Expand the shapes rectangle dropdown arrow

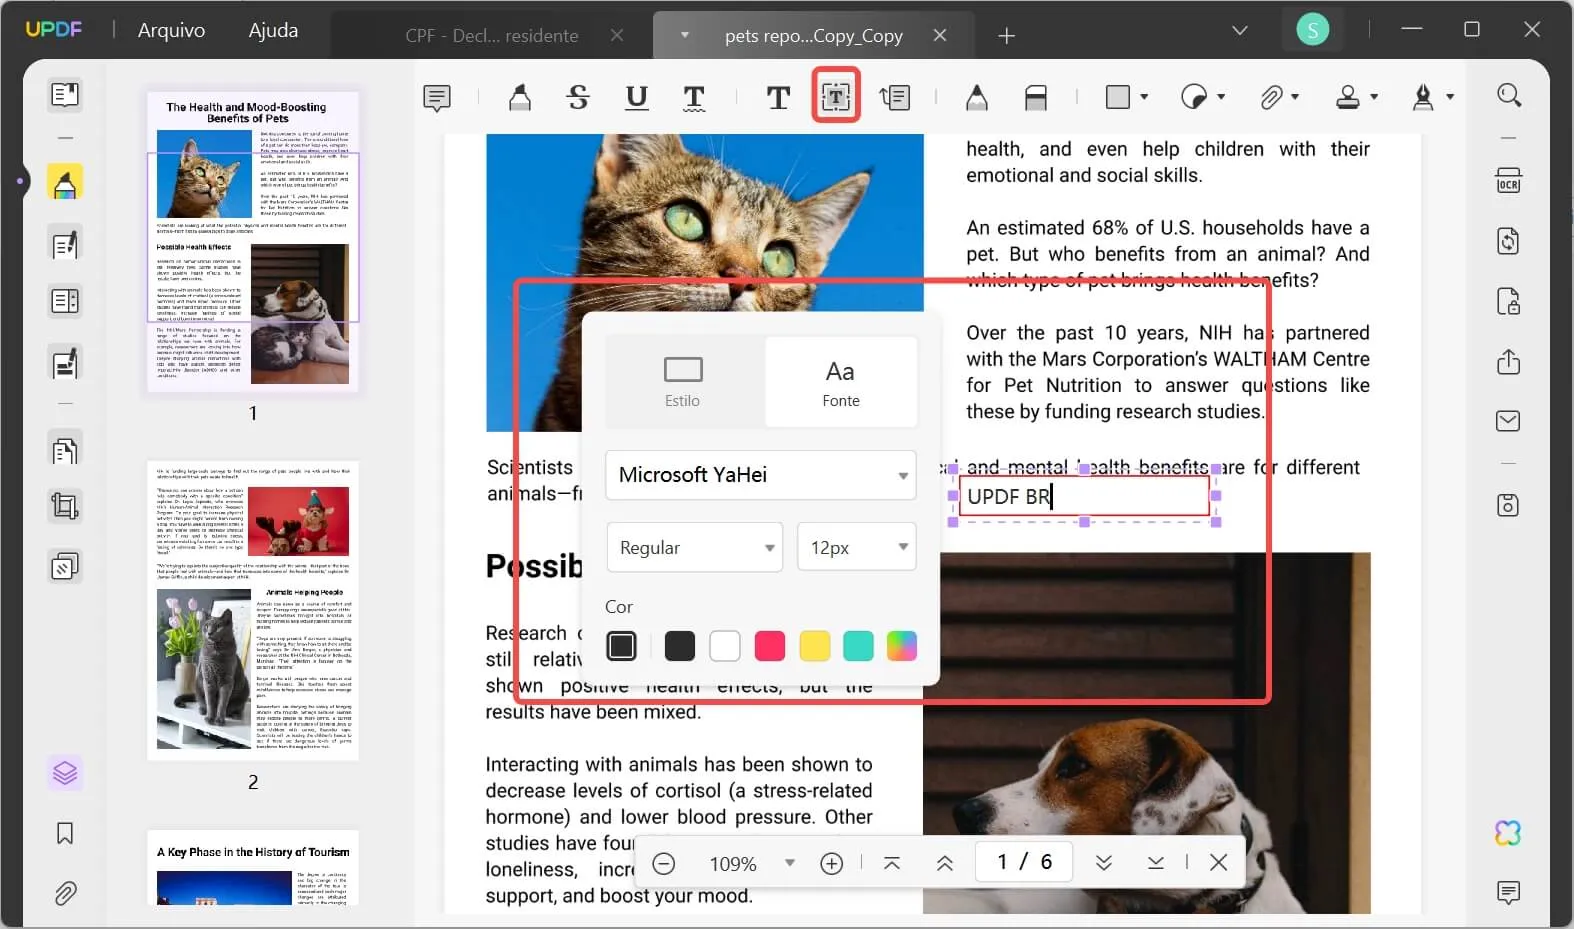[x=1144, y=97]
